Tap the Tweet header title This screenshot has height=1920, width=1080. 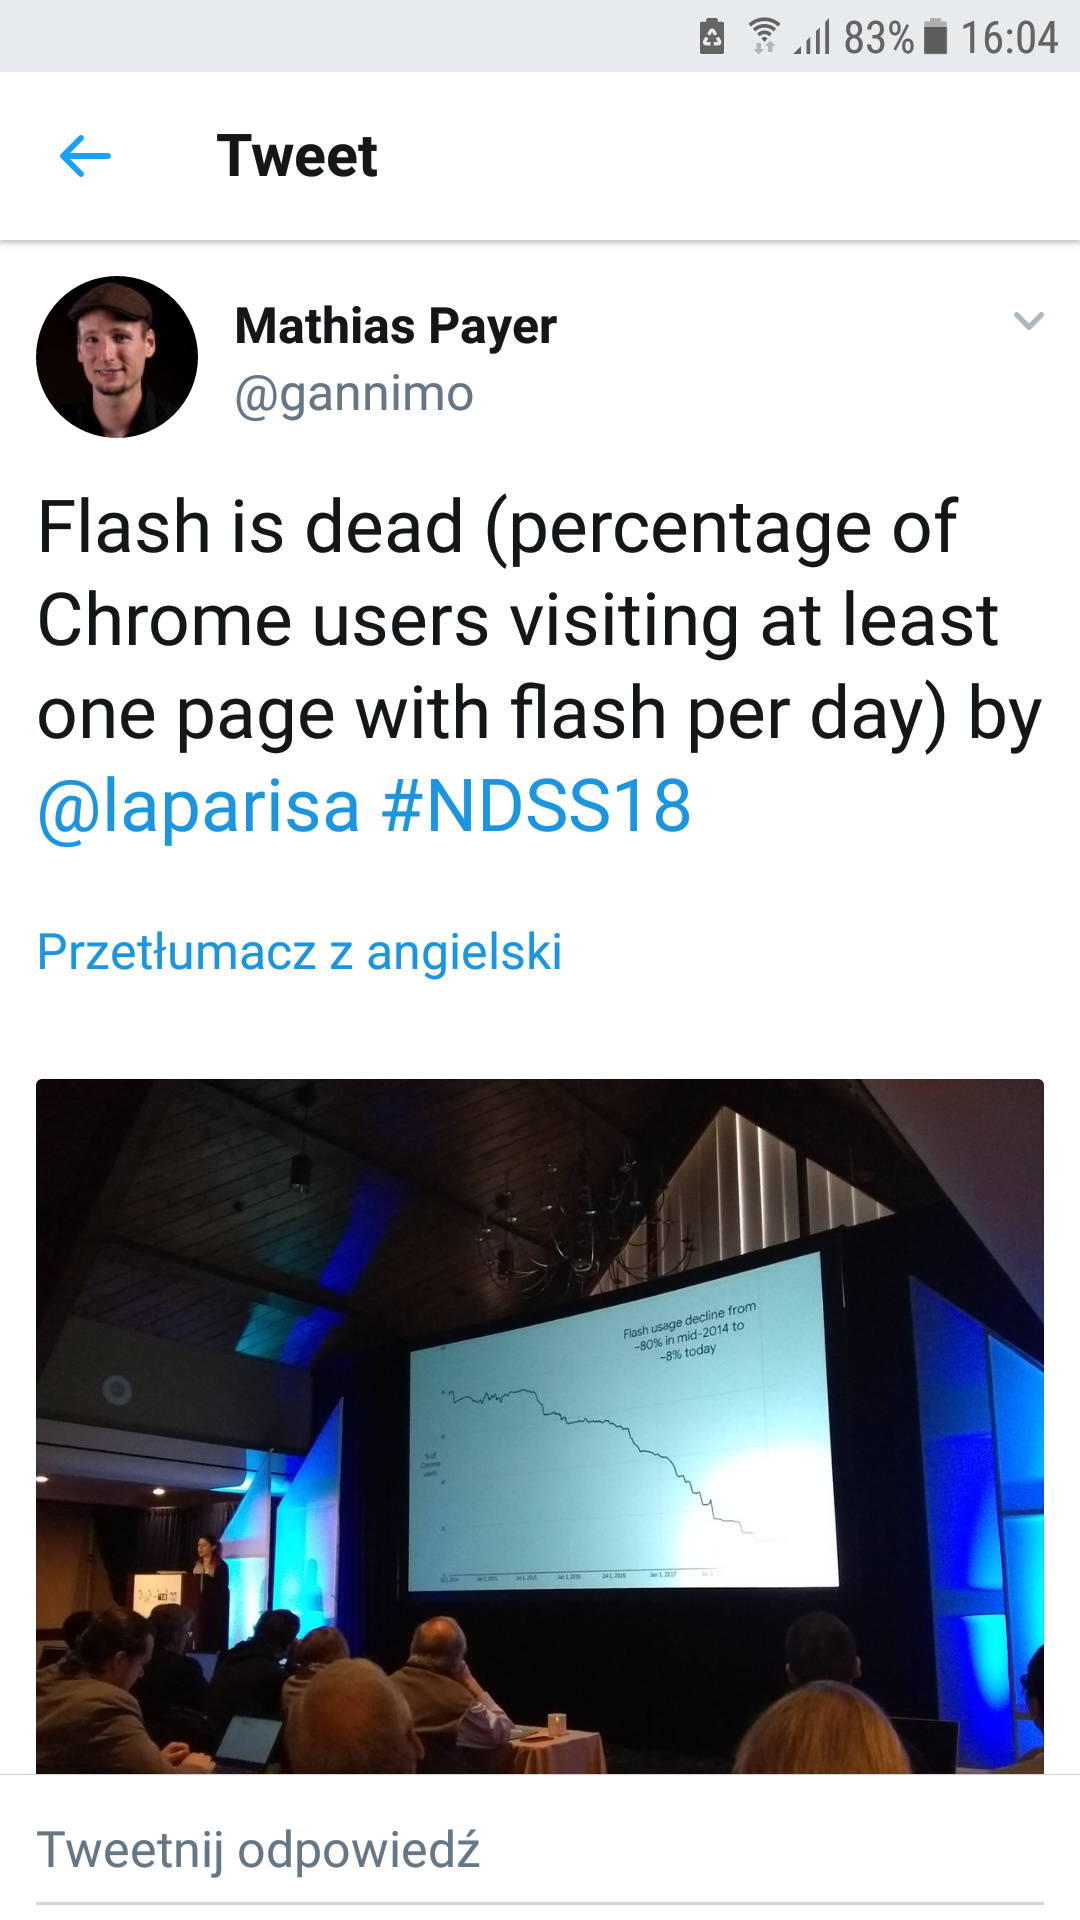[297, 157]
